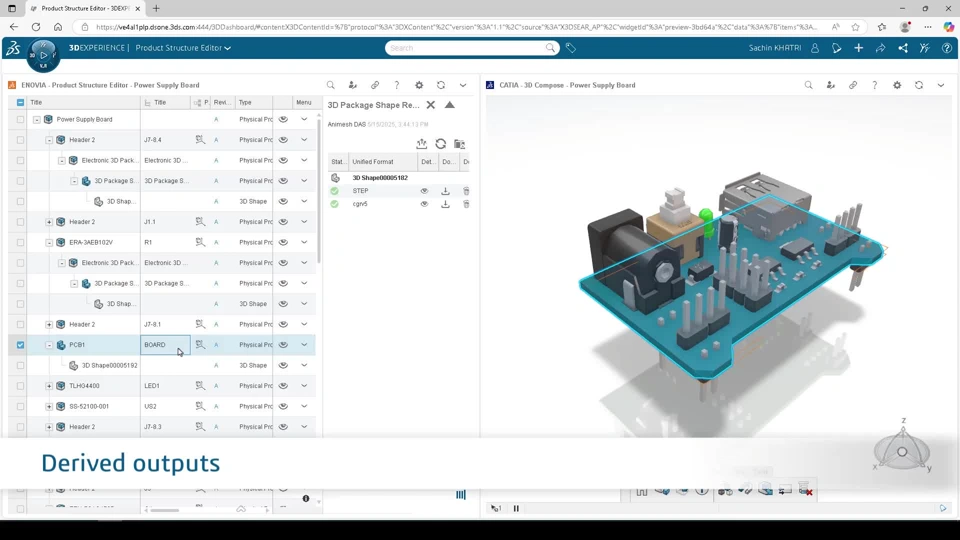Search inside CATIA 3D Compose panel

808,85
